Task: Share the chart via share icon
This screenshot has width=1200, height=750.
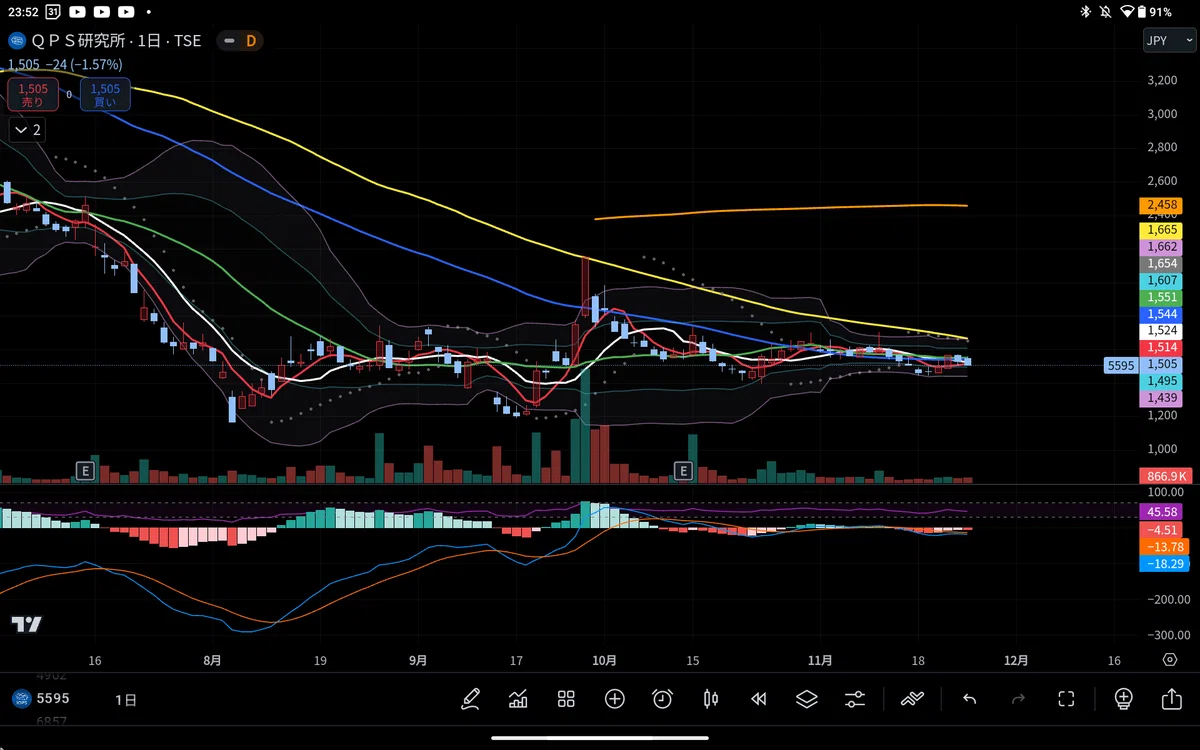Action: [1172, 699]
